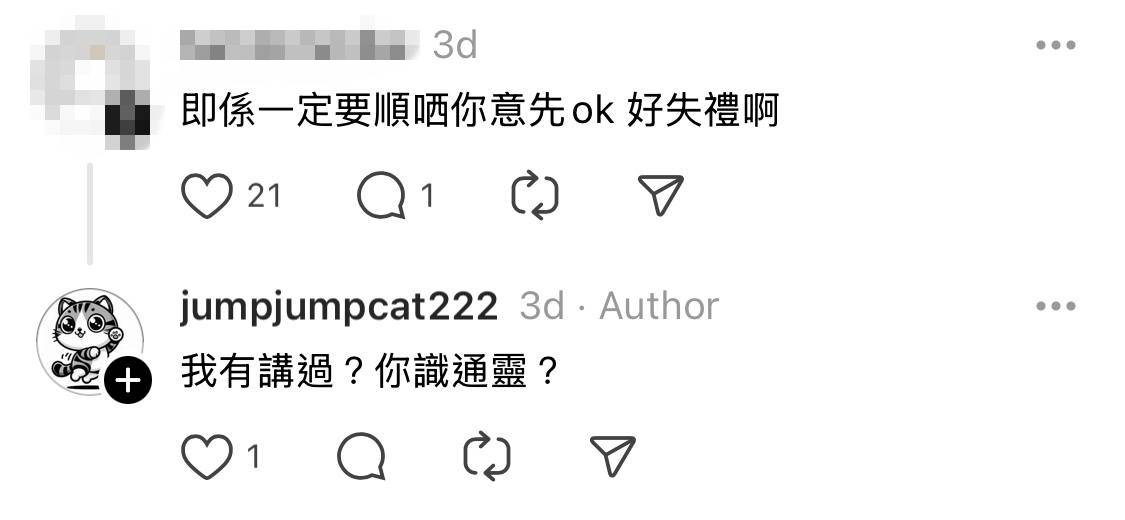Like jumpjumpcat222's reply

click(207, 456)
